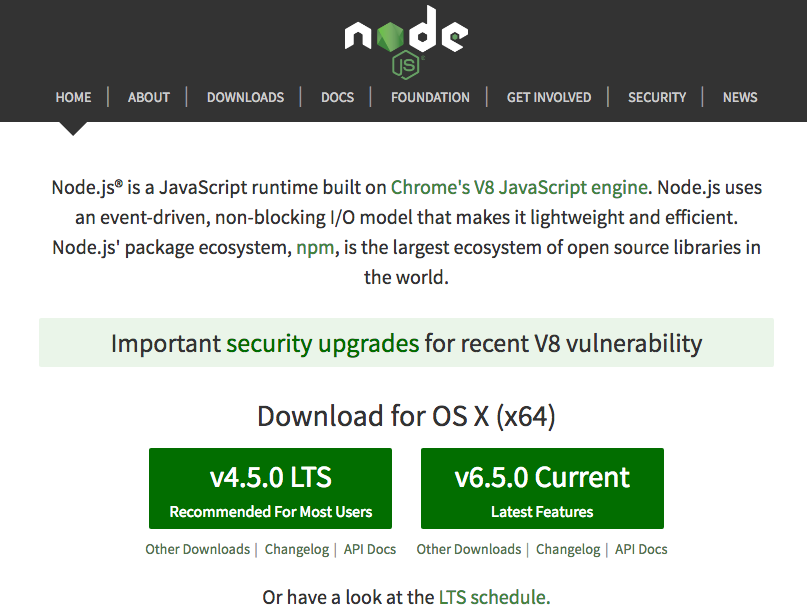
Task: Open the HOME navigation item
Action: 74,97
